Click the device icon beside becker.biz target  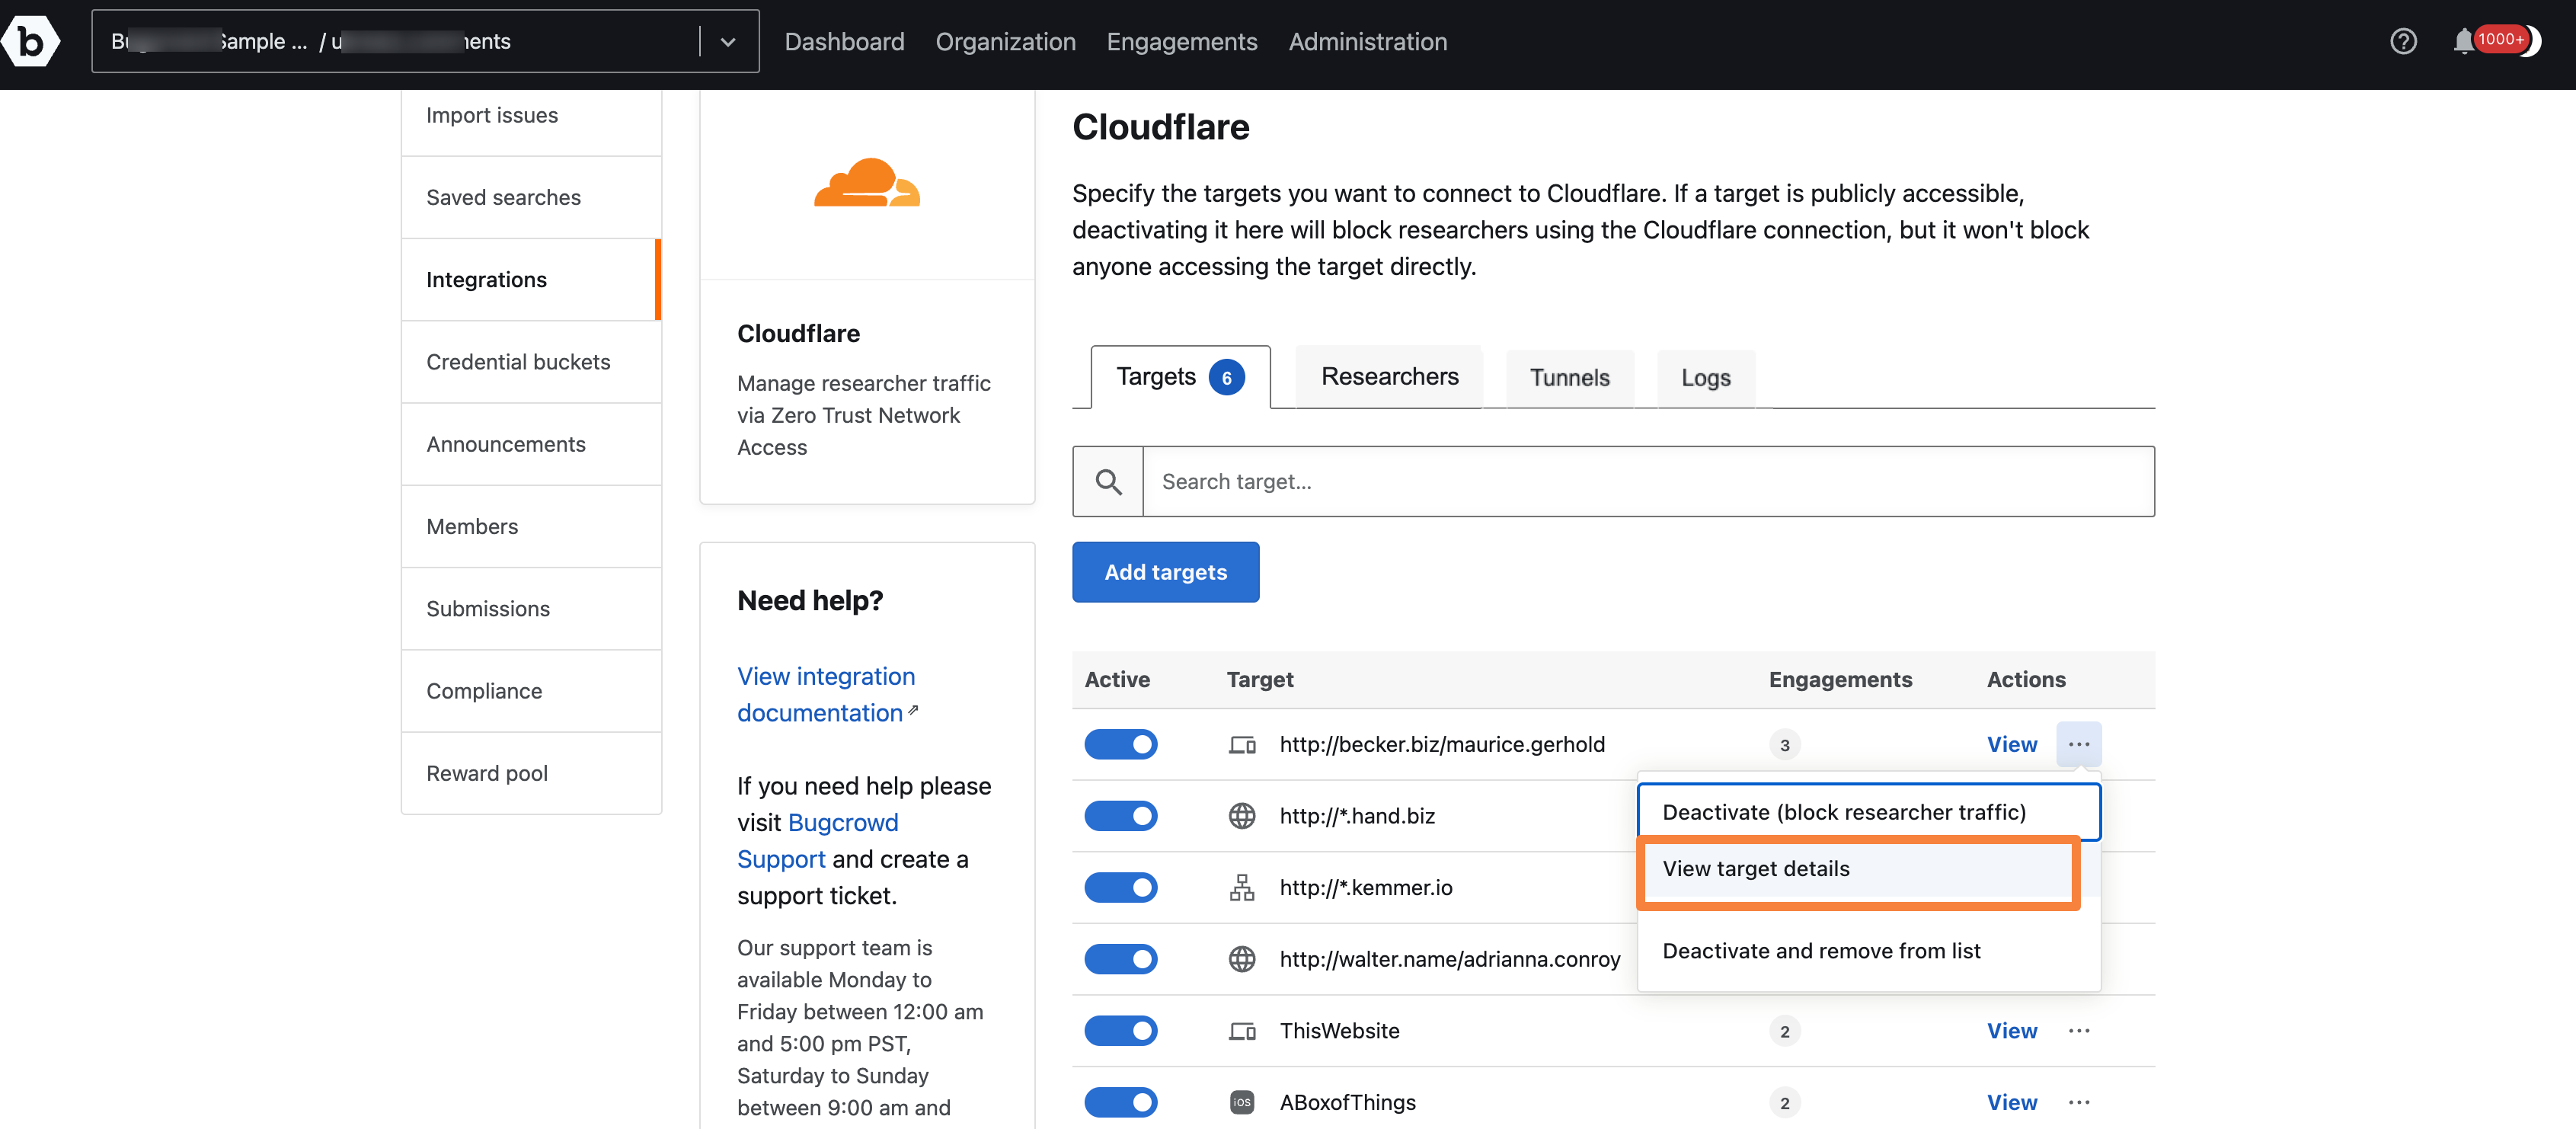(x=1242, y=744)
